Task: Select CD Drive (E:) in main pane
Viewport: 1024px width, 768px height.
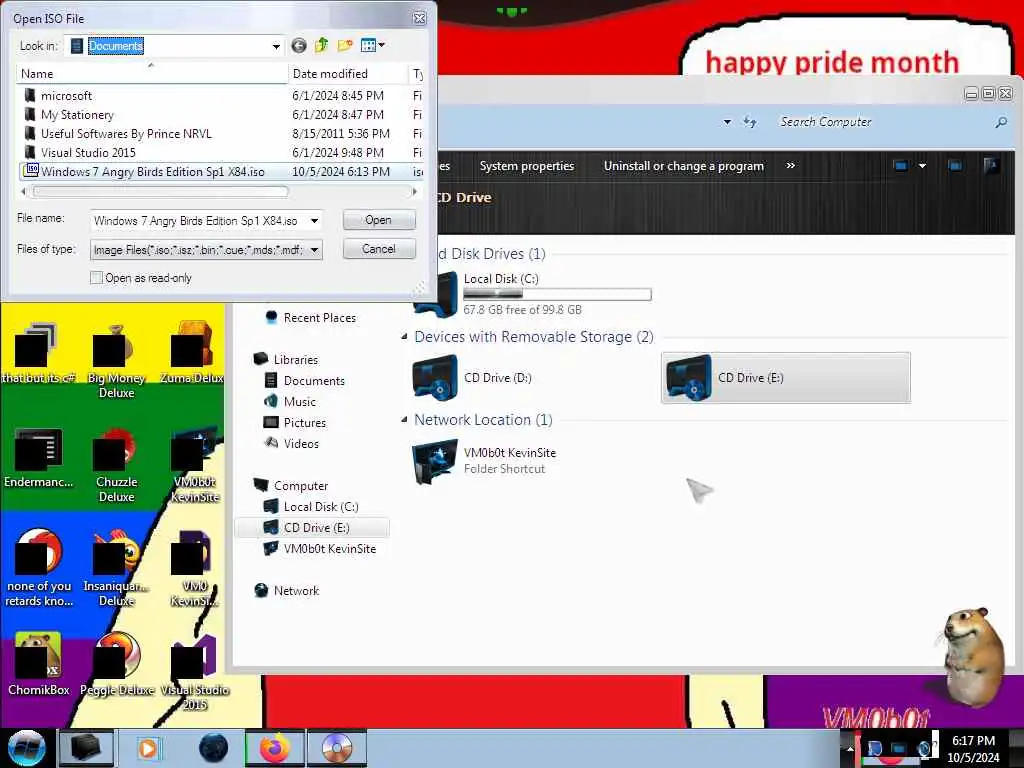Action: point(786,378)
